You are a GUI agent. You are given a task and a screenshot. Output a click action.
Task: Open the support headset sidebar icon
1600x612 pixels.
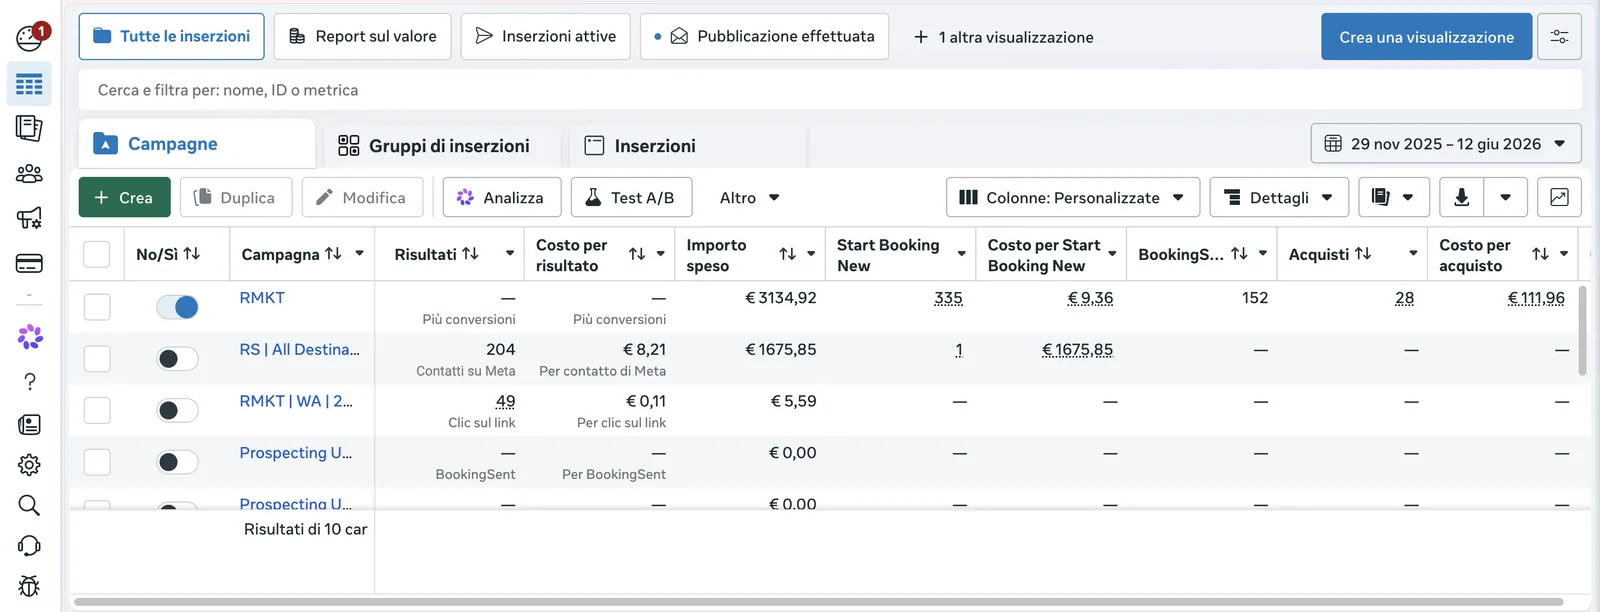pyautogui.click(x=29, y=546)
